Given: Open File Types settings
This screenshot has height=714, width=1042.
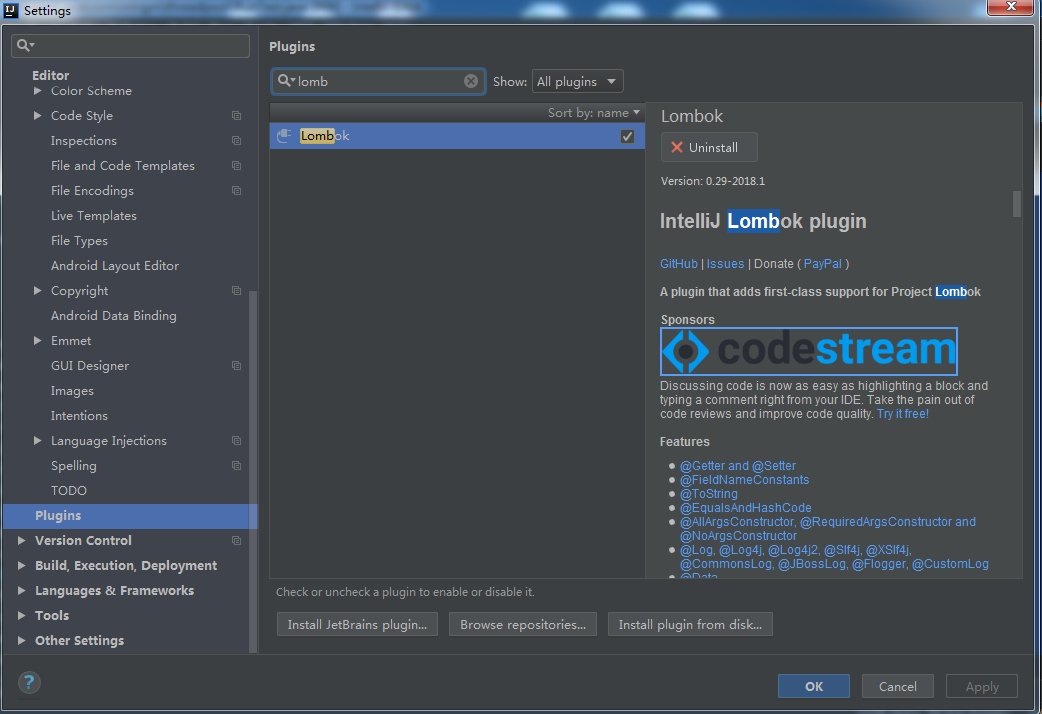Looking at the screenshot, I should coord(79,241).
